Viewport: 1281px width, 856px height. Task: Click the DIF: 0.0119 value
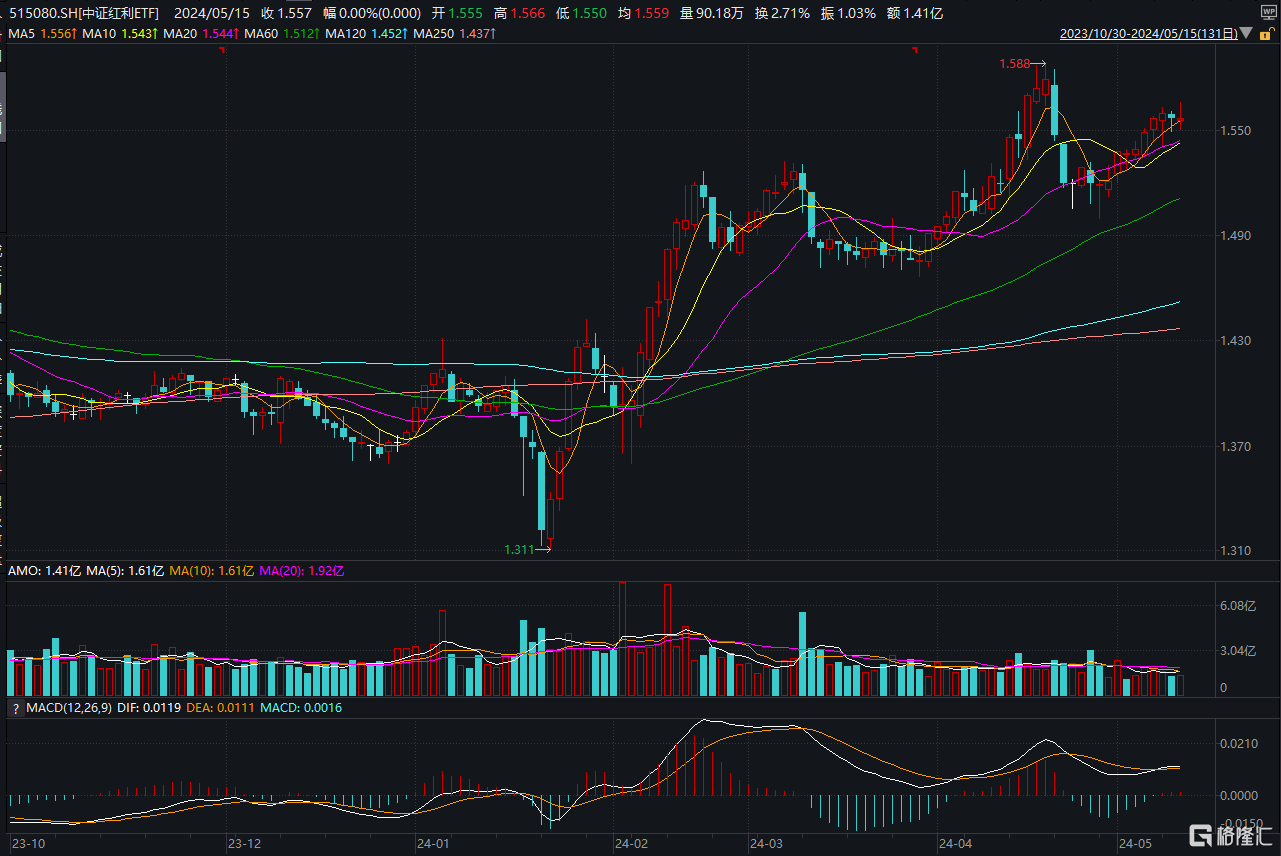coord(150,708)
